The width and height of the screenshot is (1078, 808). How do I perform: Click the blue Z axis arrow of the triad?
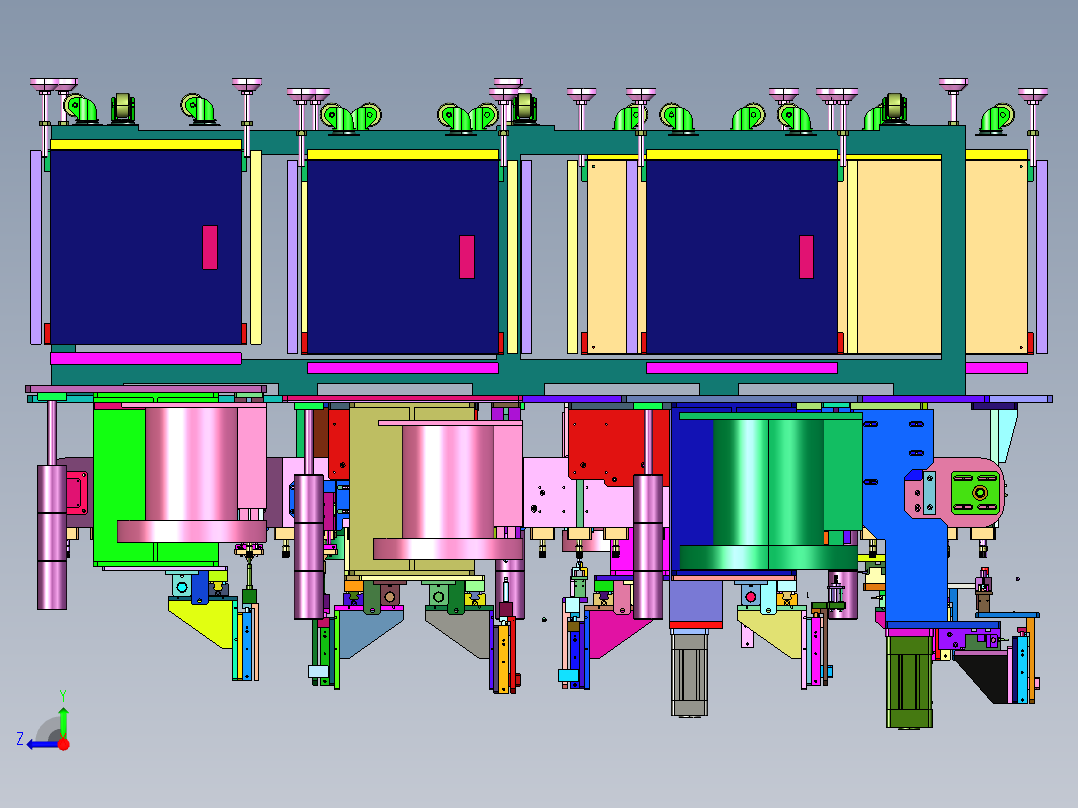(x=43, y=744)
